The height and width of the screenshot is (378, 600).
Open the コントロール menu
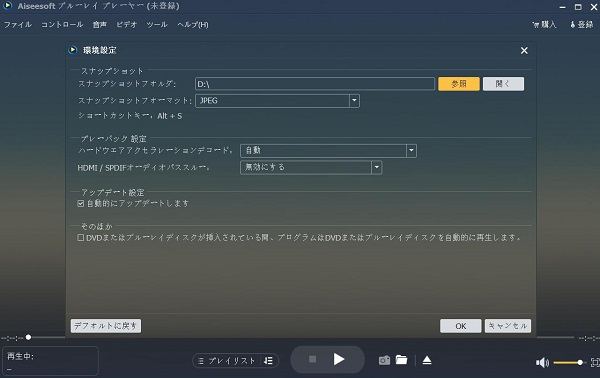(62, 24)
